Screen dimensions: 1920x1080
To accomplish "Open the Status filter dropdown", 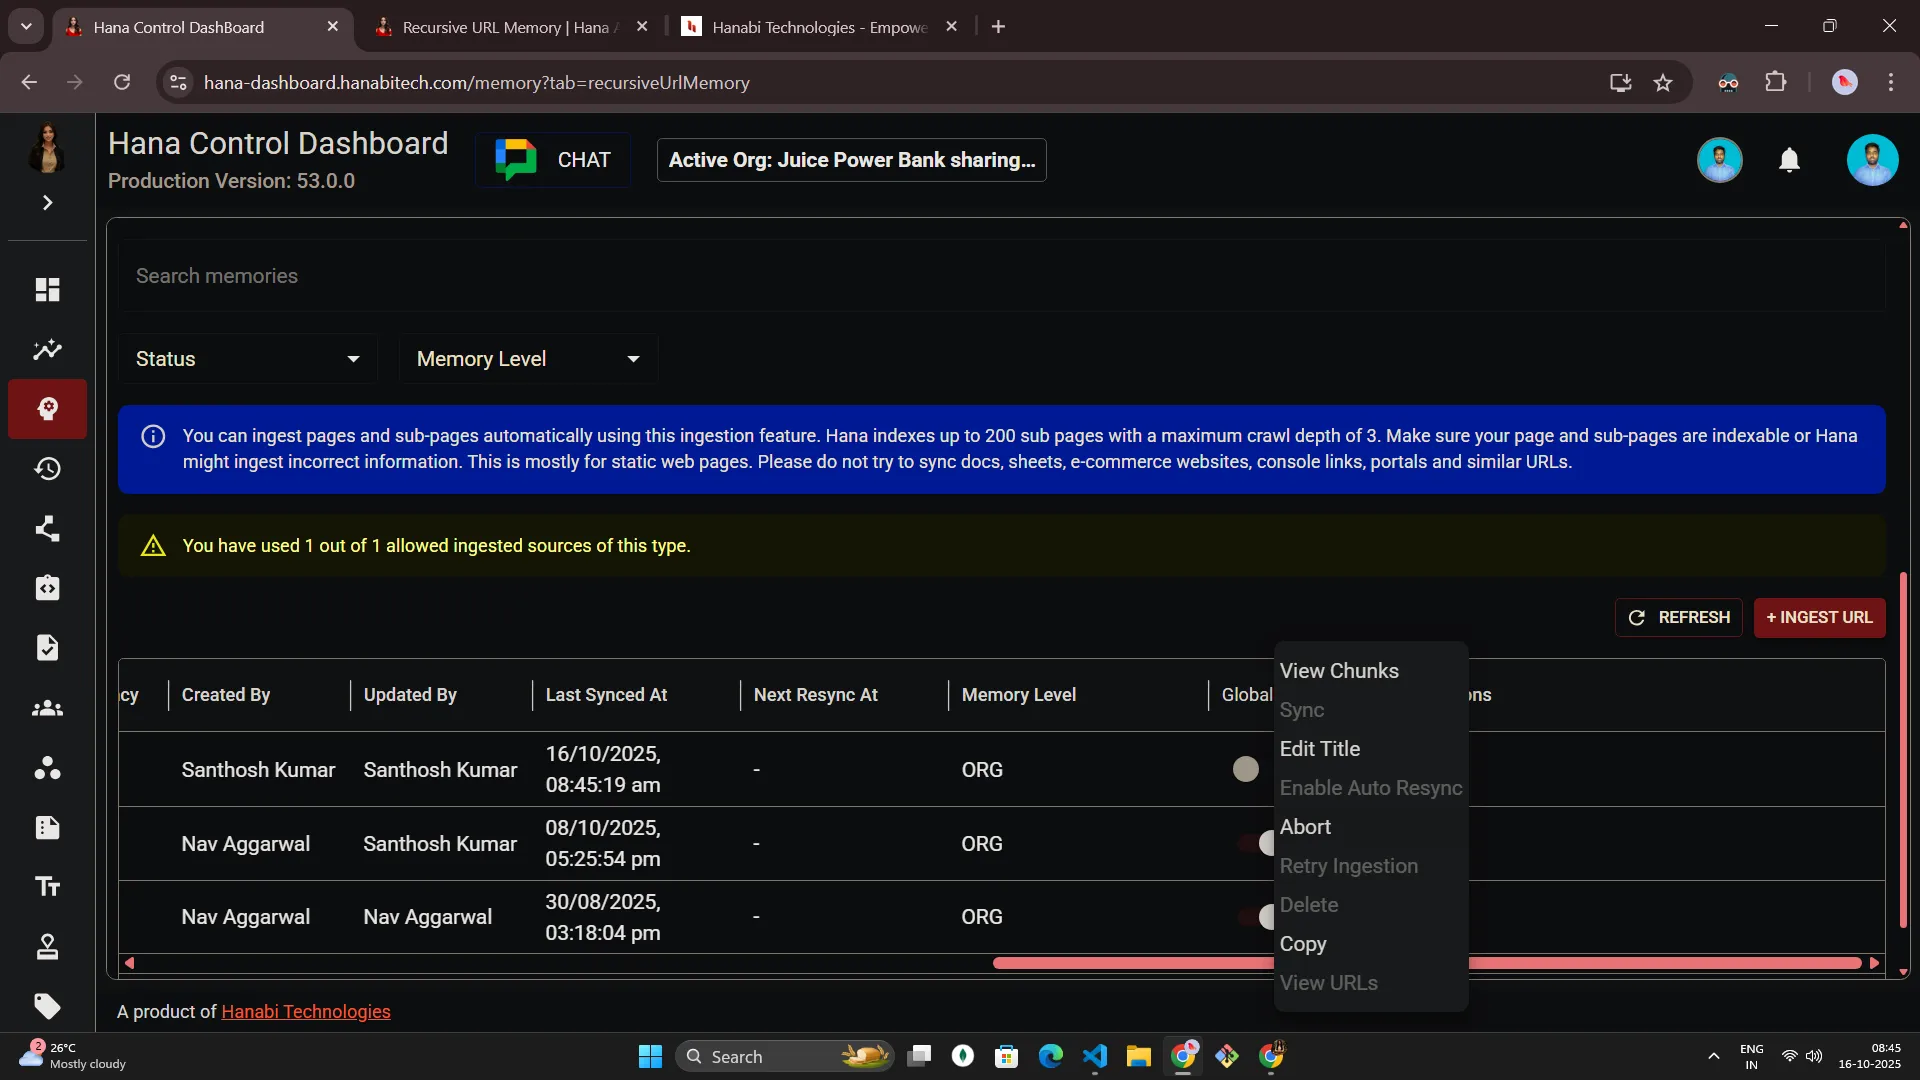I will pos(247,359).
